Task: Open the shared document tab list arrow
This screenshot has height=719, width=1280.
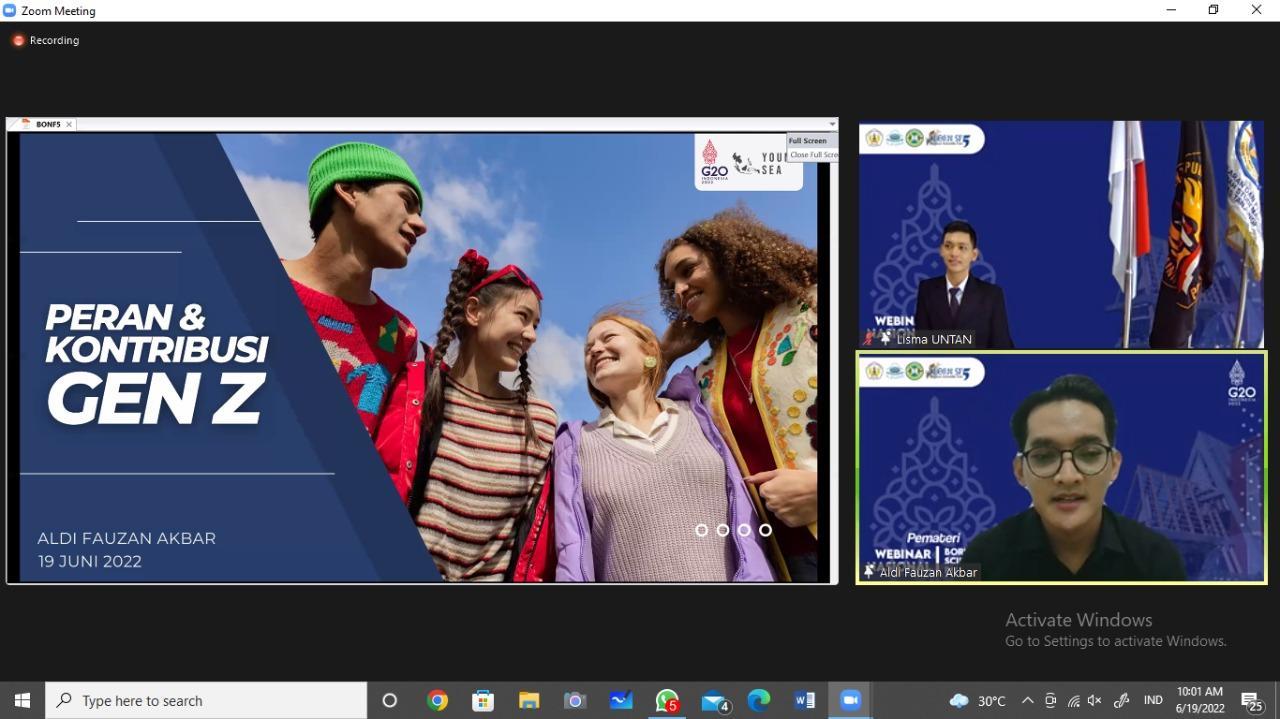Action: [831, 125]
